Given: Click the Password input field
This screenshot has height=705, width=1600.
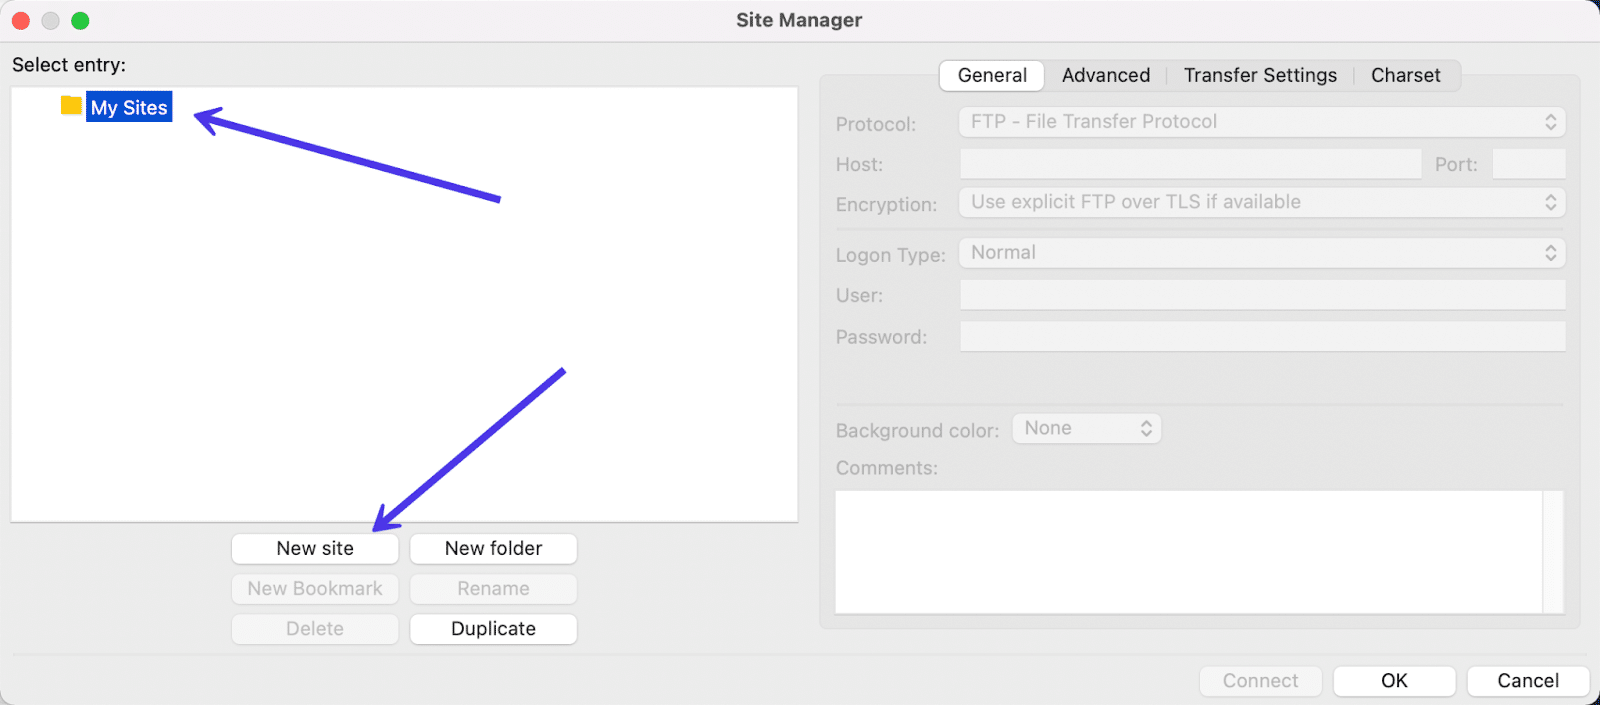Looking at the screenshot, I should [x=1262, y=336].
